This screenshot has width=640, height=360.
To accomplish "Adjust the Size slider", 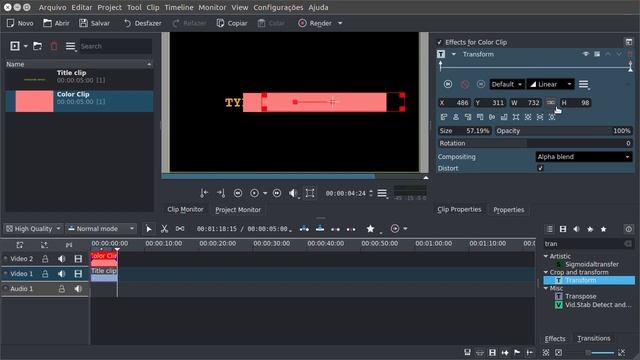I will tap(464, 131).
